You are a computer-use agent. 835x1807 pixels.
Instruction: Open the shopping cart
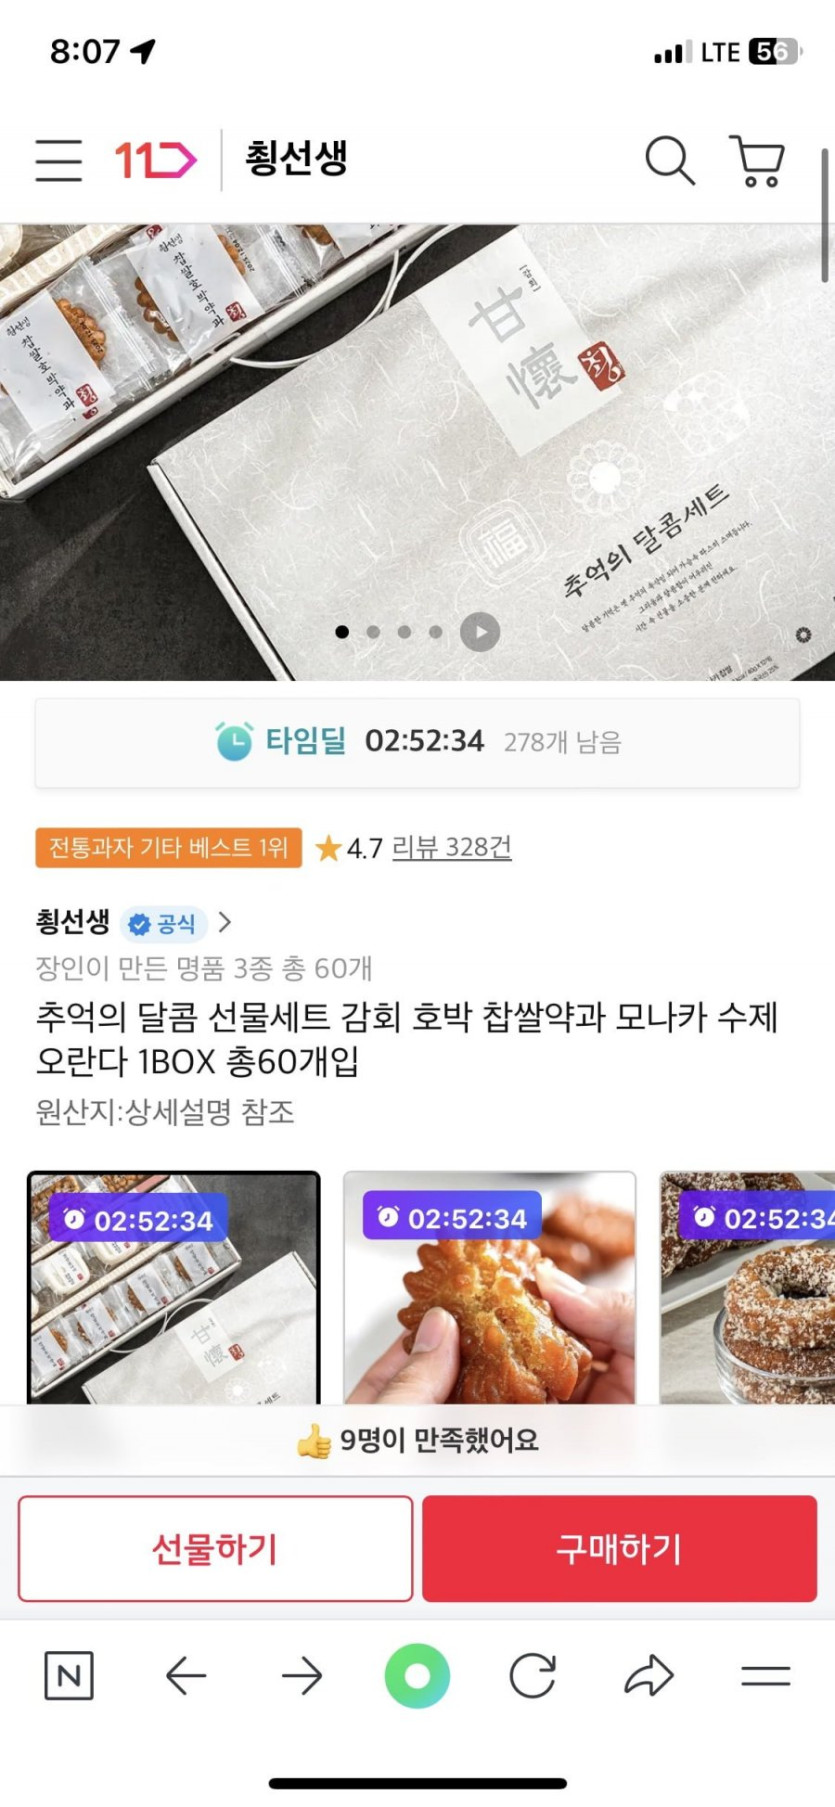(x=758, y=160)
